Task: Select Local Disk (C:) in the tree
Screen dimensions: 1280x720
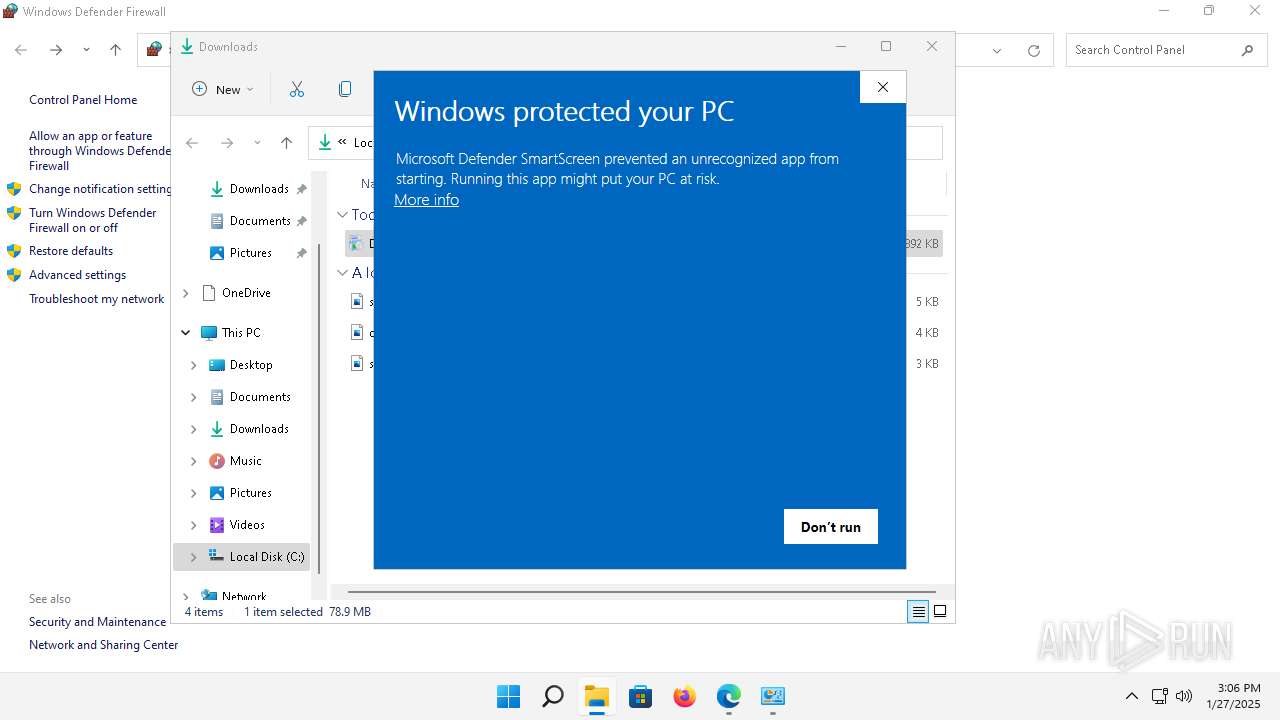Action: pos(256,557)
